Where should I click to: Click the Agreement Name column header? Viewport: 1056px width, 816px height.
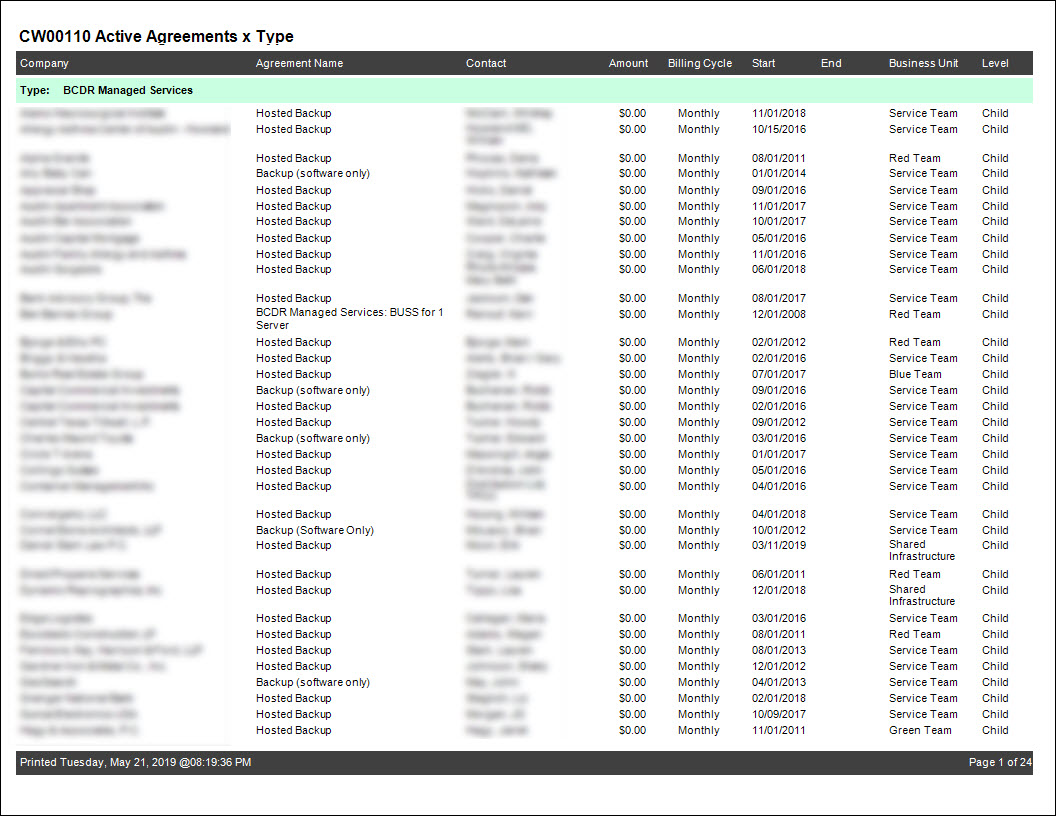(299, 63)
